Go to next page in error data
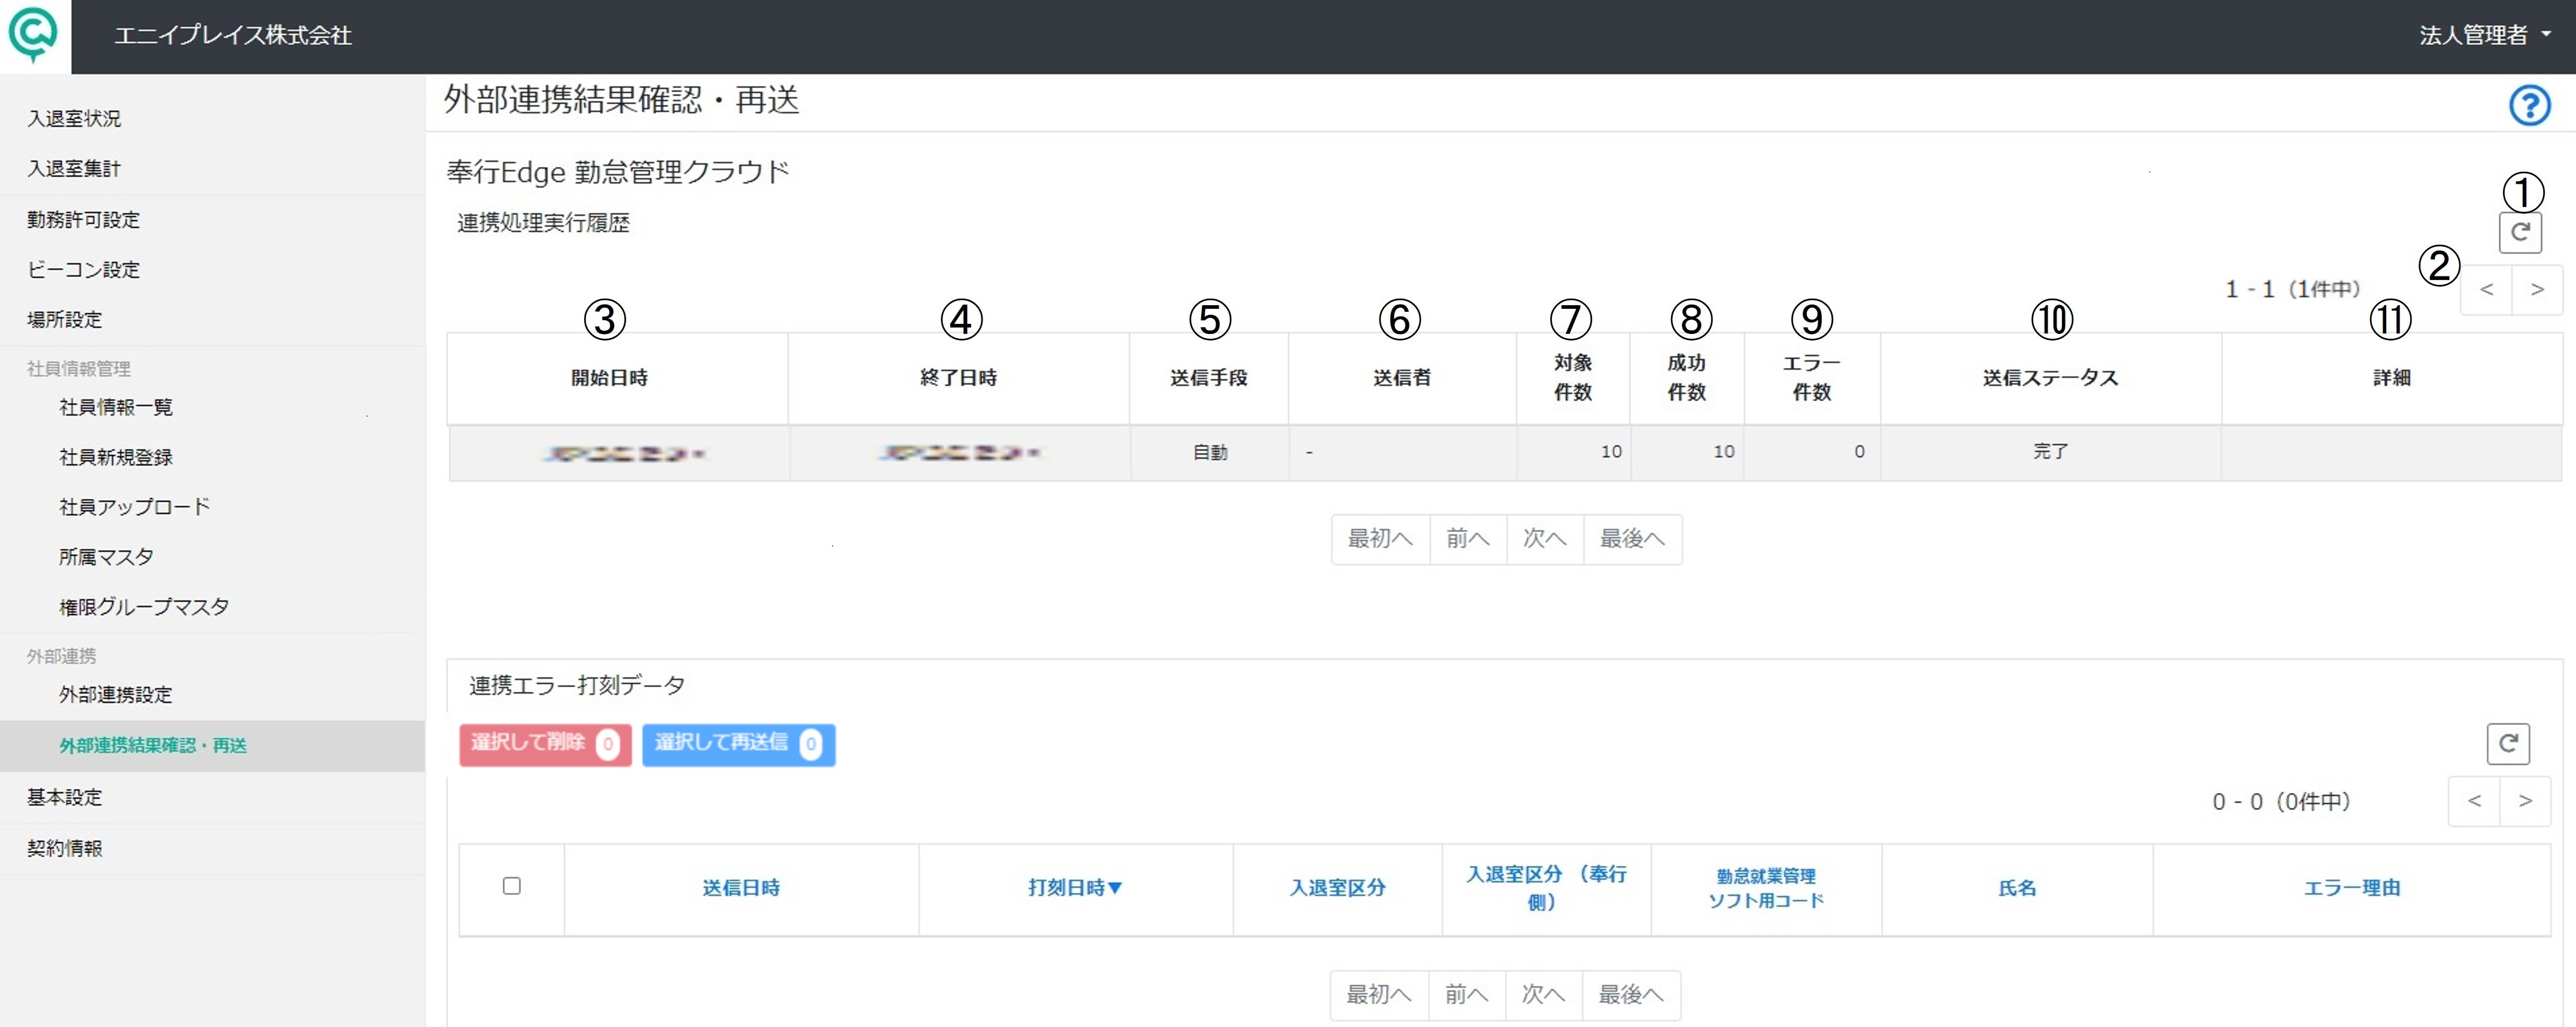Viewport: 2576px width, 1027px height. click(2525, 801)
